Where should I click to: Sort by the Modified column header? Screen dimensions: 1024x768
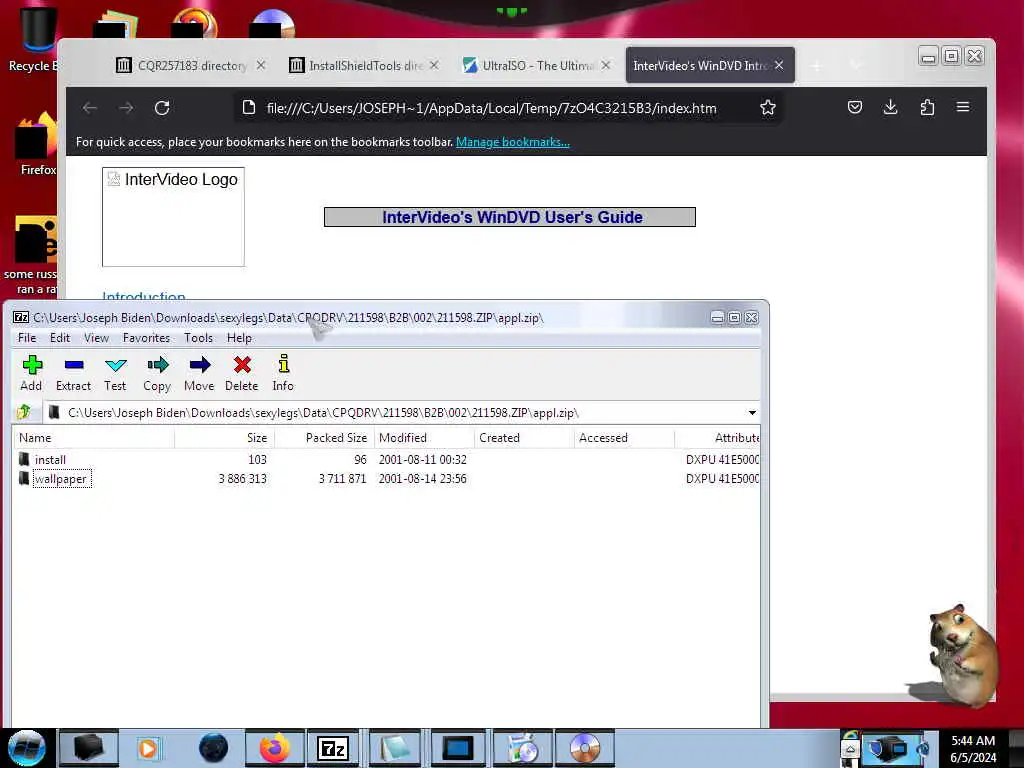[x=424, y=438]
